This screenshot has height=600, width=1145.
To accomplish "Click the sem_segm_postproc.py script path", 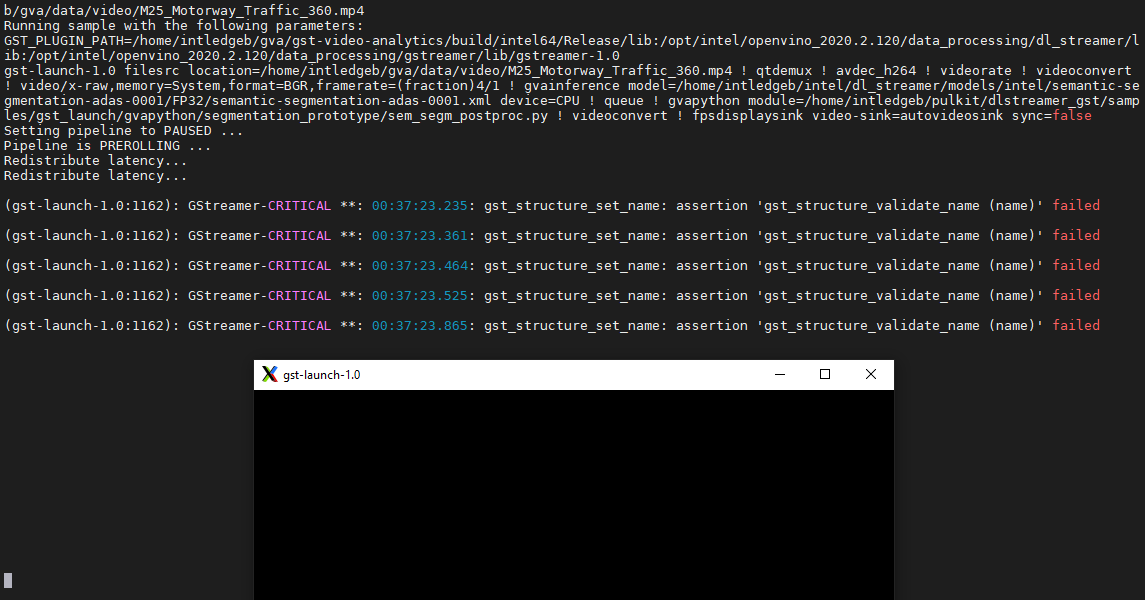I will 460,115.
